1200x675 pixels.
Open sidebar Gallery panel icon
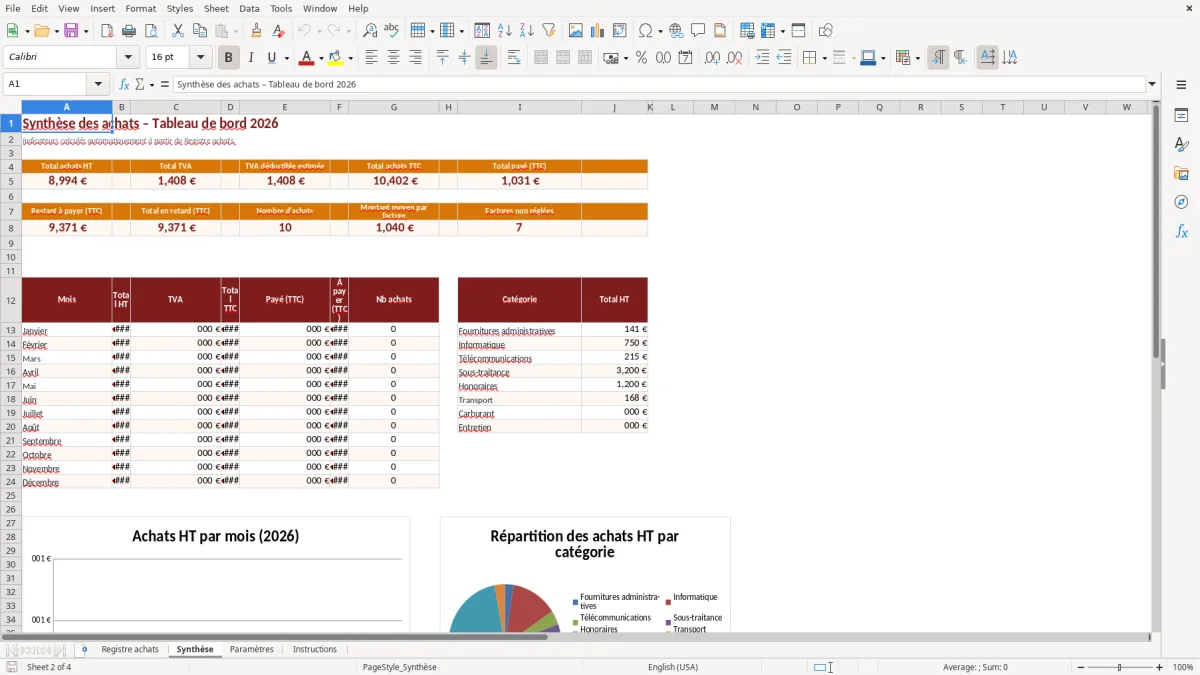click(1181, 173)
